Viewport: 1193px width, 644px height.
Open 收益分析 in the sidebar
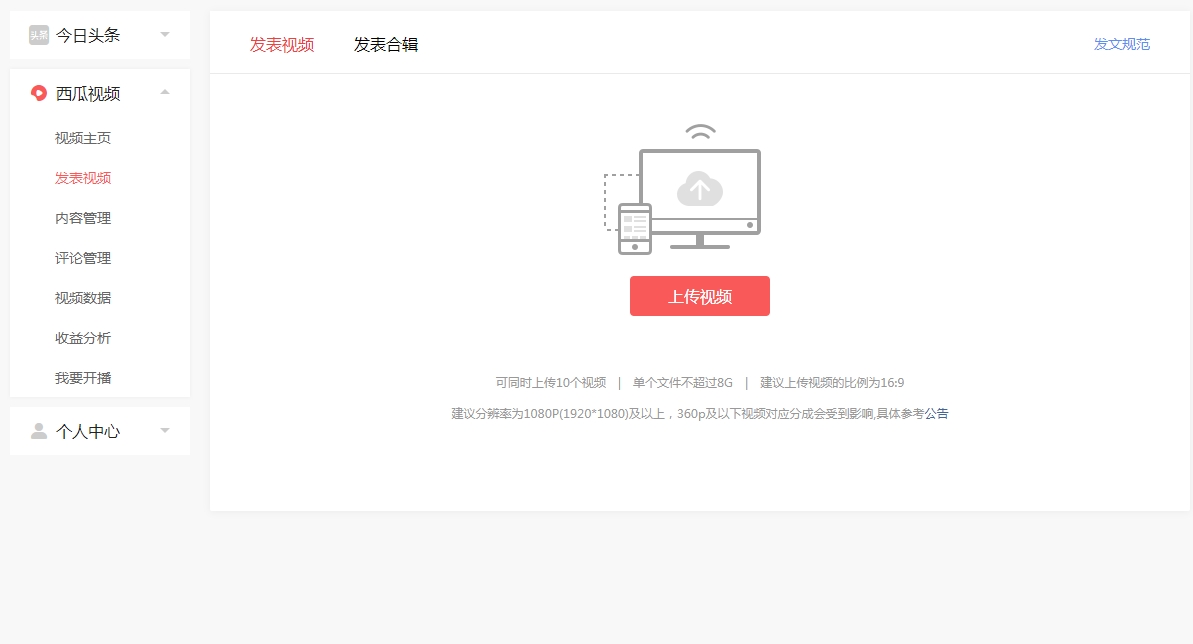pyautogui.click(x=82, y=337)
